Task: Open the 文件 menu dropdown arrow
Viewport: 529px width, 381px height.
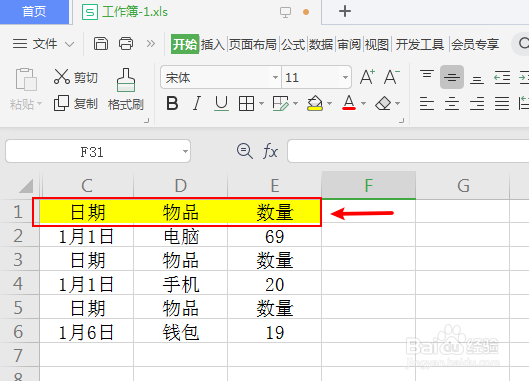Action: pos(69,44)
